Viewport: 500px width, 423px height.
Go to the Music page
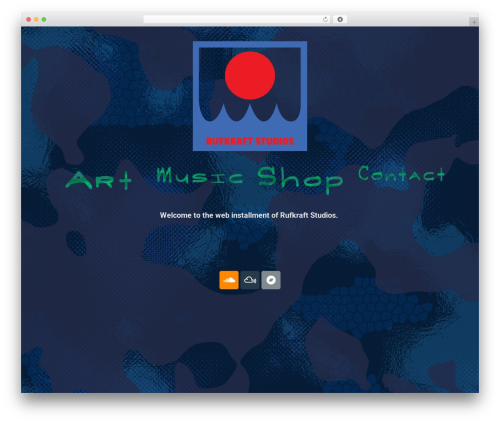point(200,176)
